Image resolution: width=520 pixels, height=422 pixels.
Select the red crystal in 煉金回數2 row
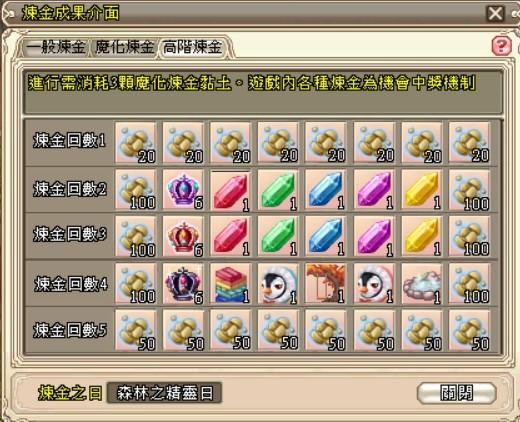point(231,190)
